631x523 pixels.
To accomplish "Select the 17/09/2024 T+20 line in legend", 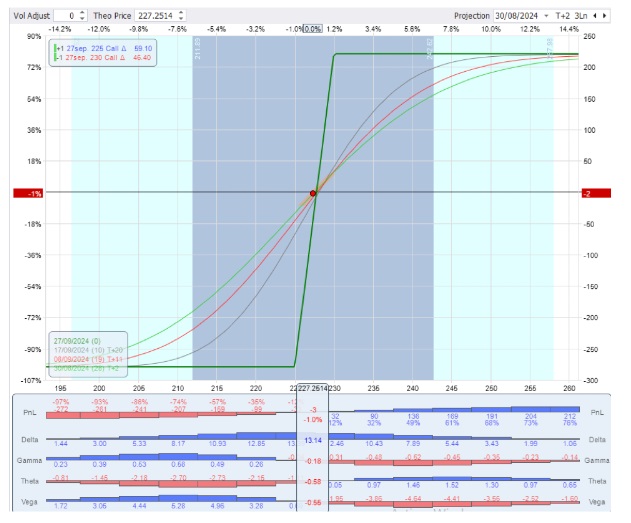I will 86,348.
